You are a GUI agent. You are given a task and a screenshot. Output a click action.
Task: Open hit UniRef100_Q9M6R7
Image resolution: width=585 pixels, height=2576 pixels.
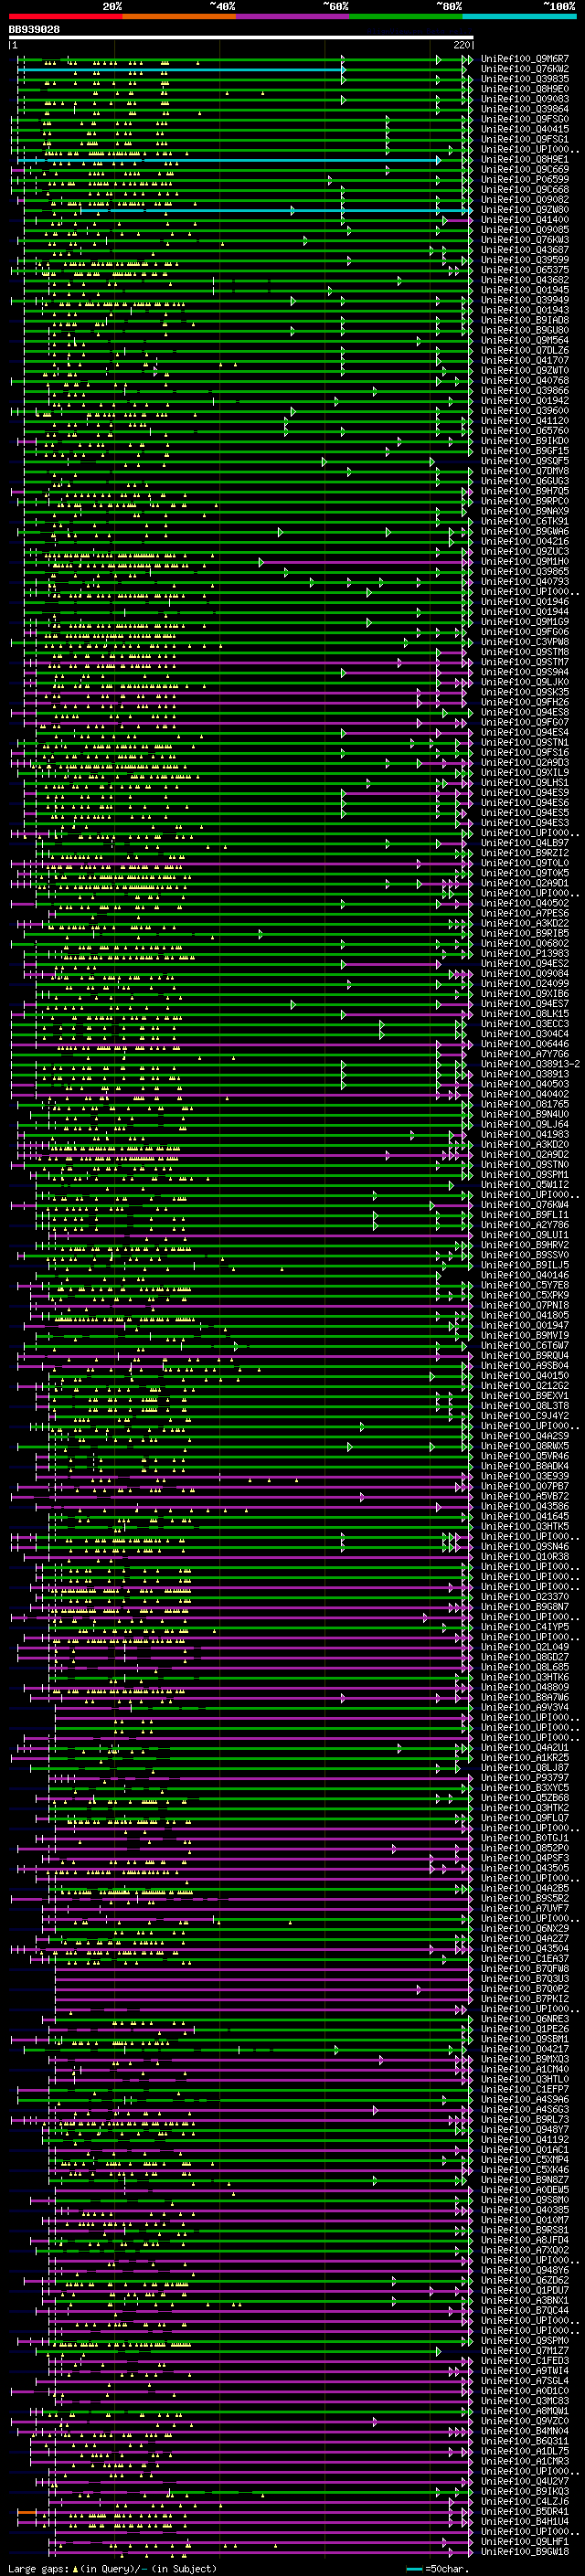click(x=525, y=59)
